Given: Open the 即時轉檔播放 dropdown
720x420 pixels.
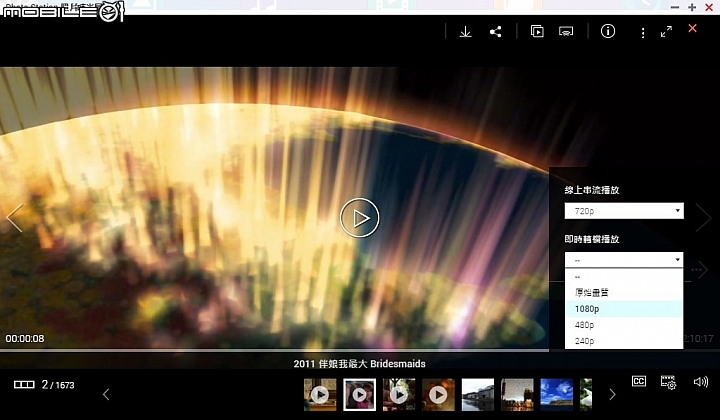Looking at the screenshot, I should tap(624, 260).
